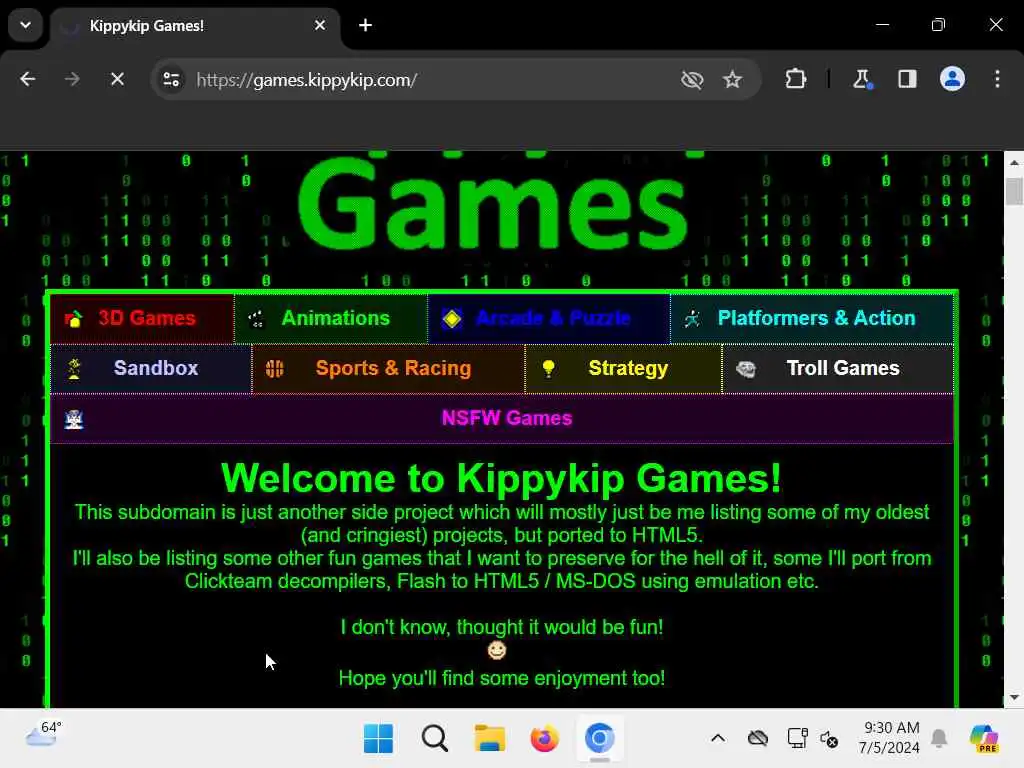The width and height of the screenshot is (1024, 768).
Task: Open the NSFW Games section
Action: [502, 419]
